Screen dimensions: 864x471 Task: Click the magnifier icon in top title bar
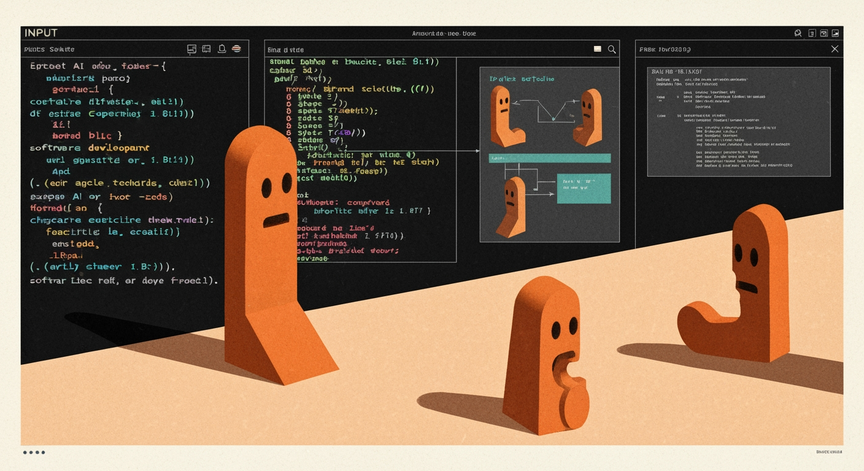tap(797, 33)
